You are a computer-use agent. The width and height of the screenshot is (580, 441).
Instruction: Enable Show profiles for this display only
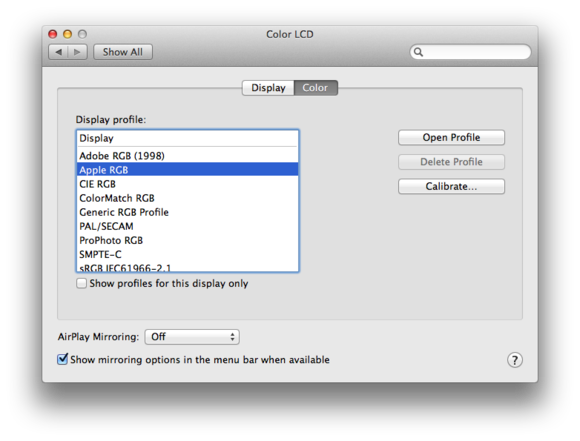[x=81, y=283]
